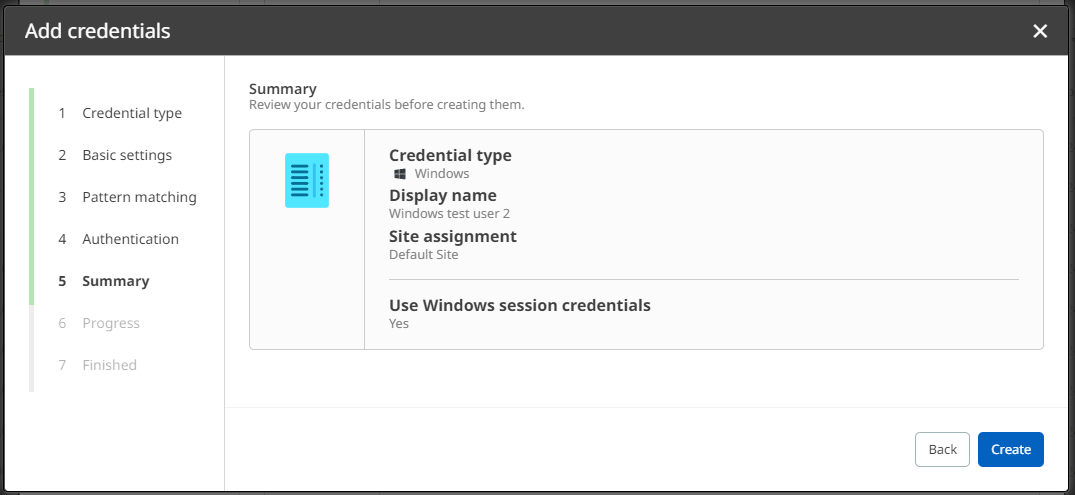Click the greyed-out Progress step
The height and width of the screenshot is (495, 1075).
tap(111, 323)
